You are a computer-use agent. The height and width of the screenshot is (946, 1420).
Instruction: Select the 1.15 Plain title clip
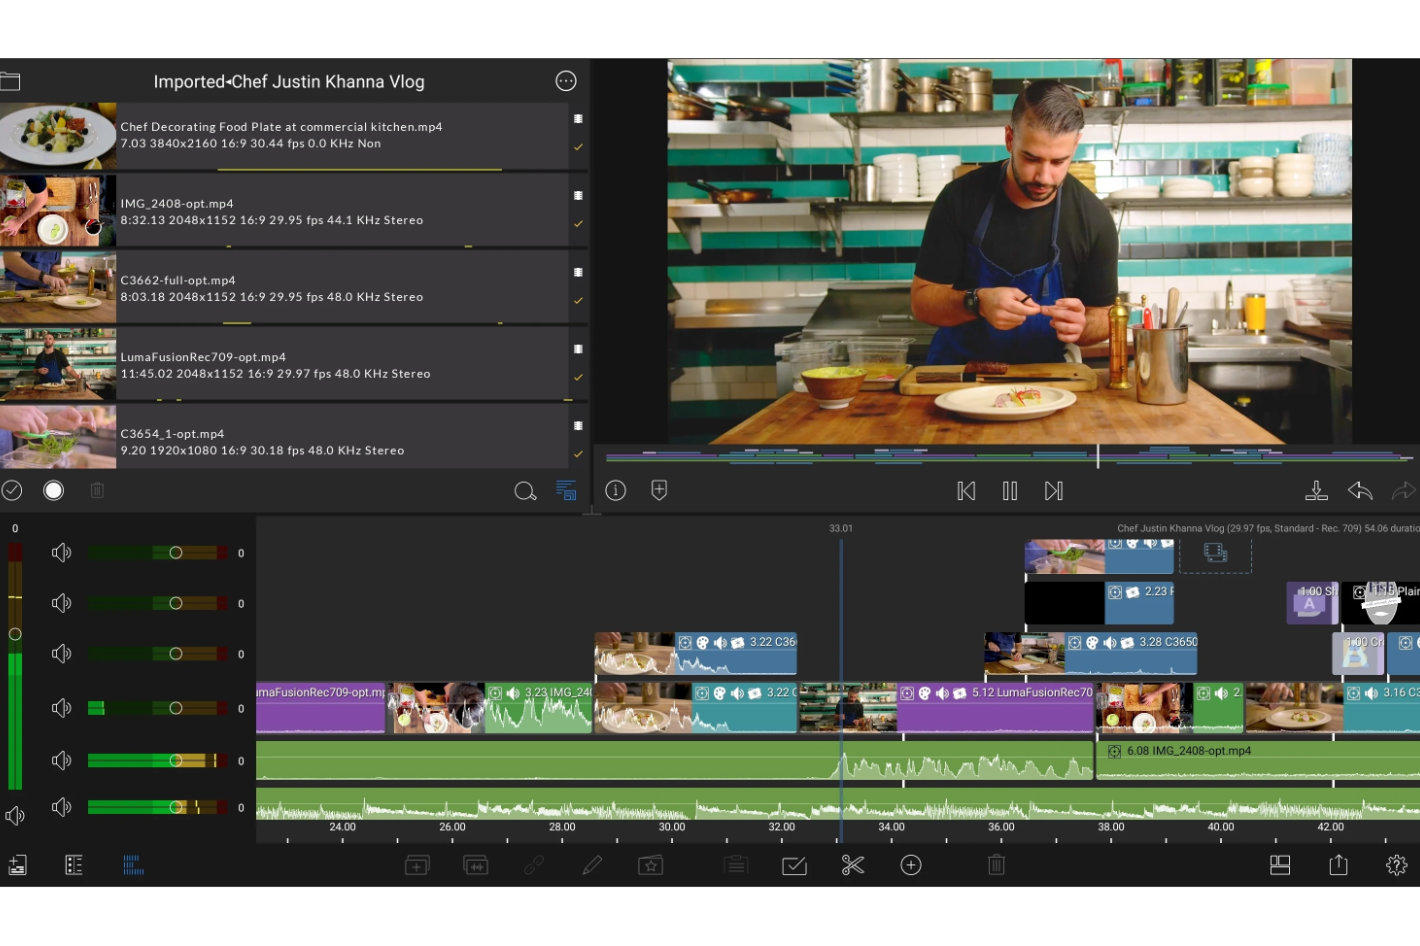tap(1380, 603)
